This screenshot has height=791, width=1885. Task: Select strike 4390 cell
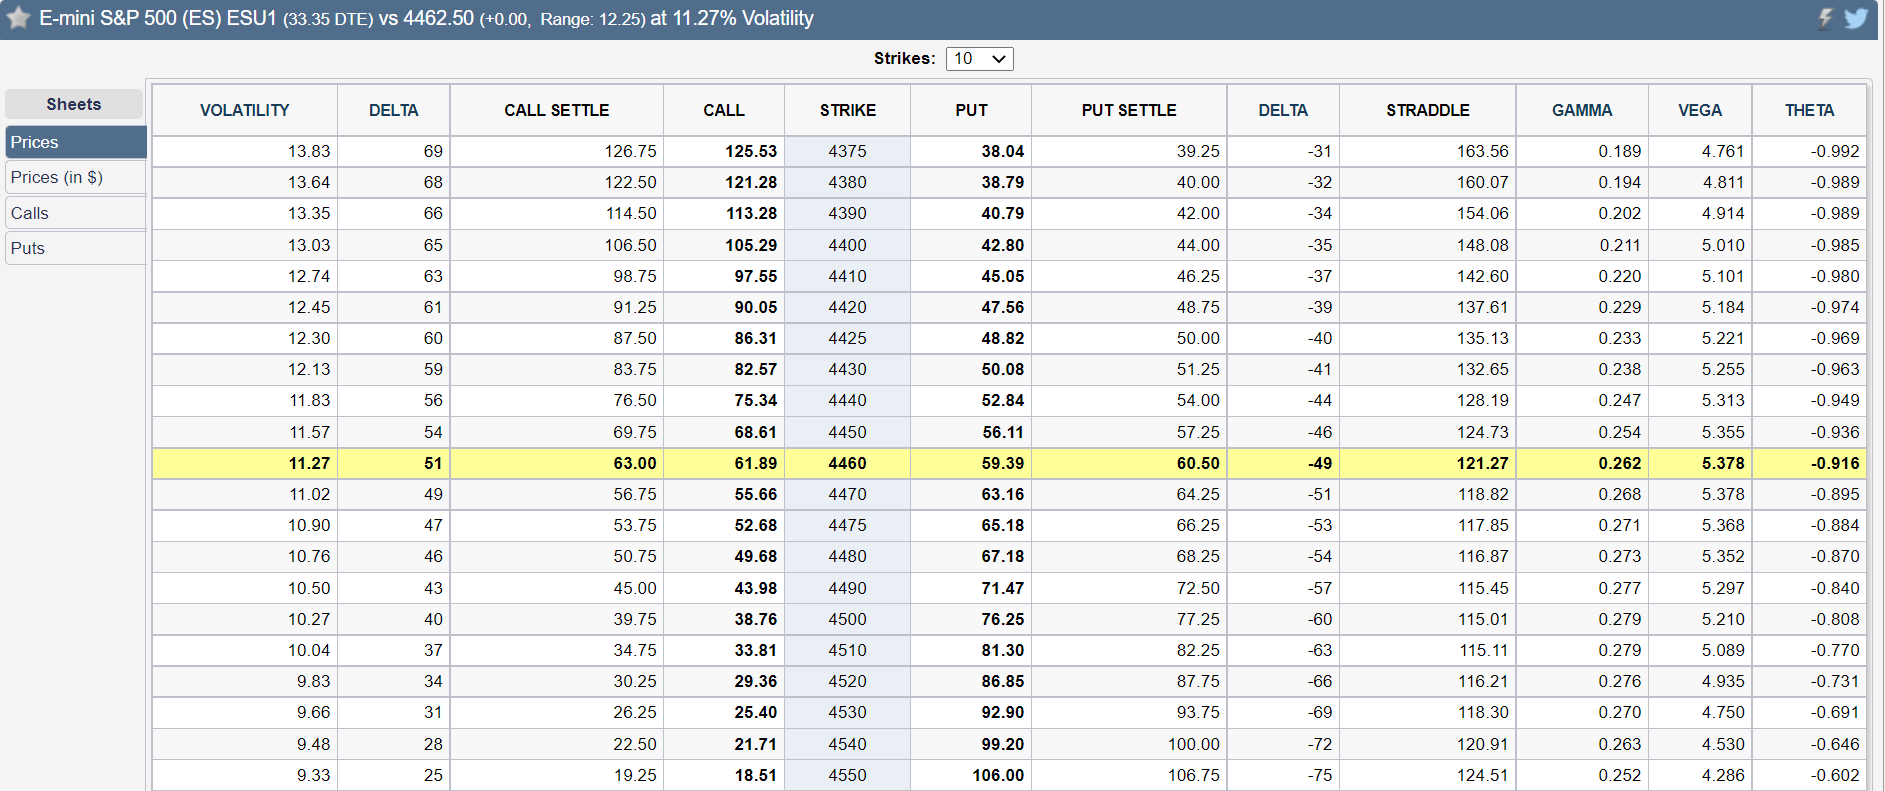(x=848, y=213)
